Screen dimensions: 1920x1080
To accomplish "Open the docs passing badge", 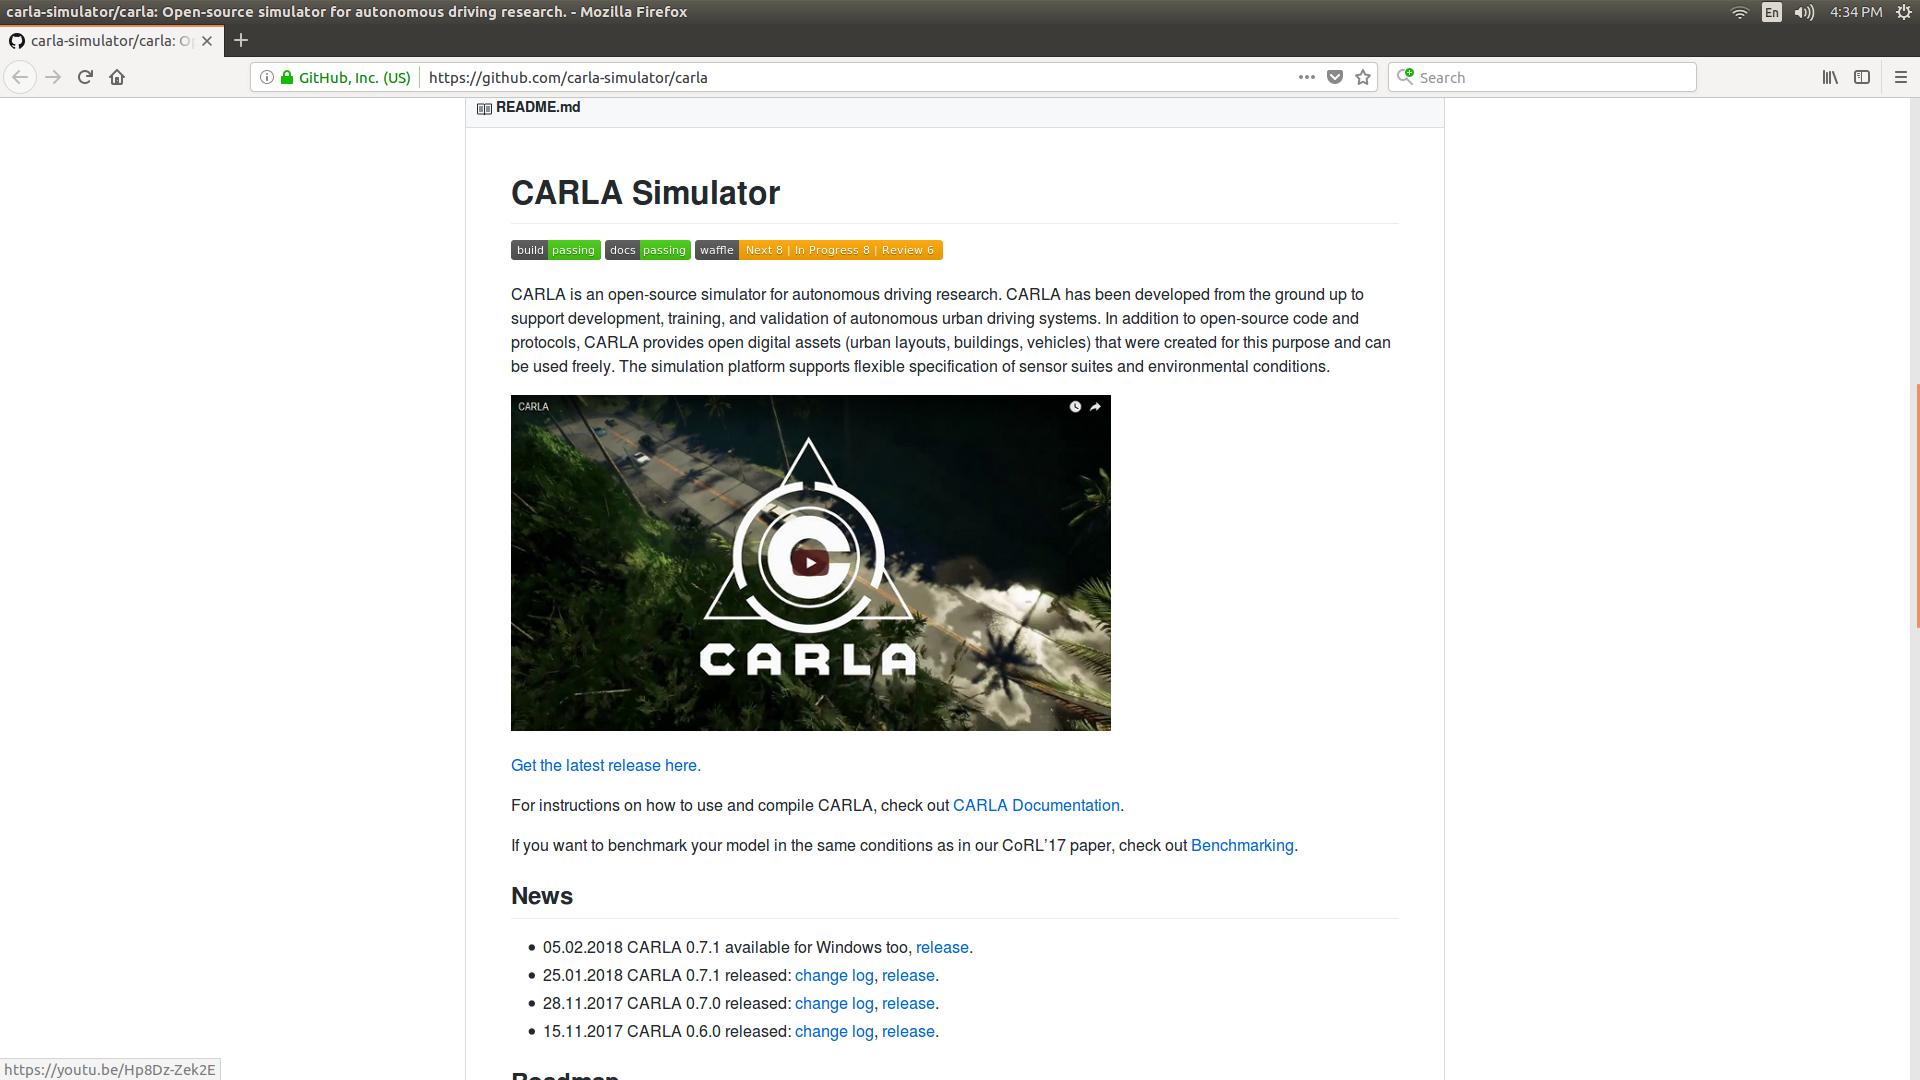I will 648,250.
